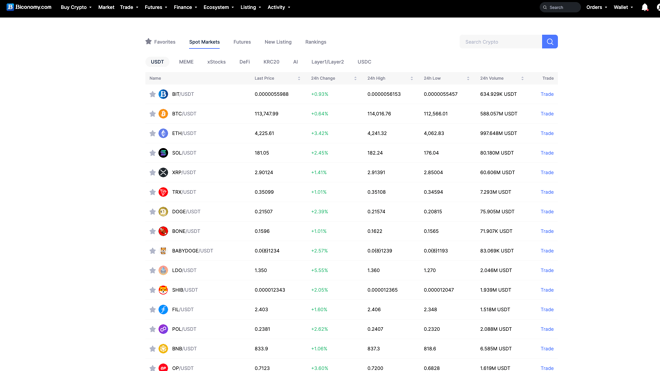
Task: Expand the Futures menu in navbar
Action: click(x=156, y=7)
